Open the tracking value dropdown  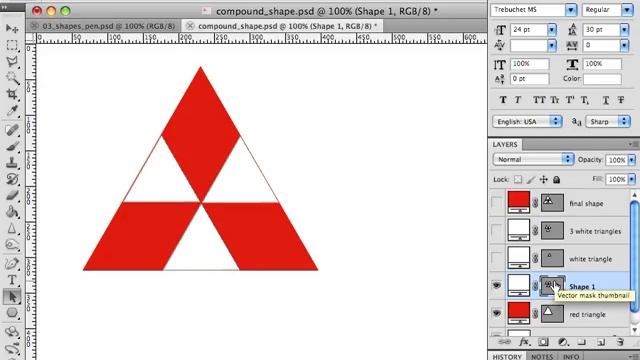[624, 45]
